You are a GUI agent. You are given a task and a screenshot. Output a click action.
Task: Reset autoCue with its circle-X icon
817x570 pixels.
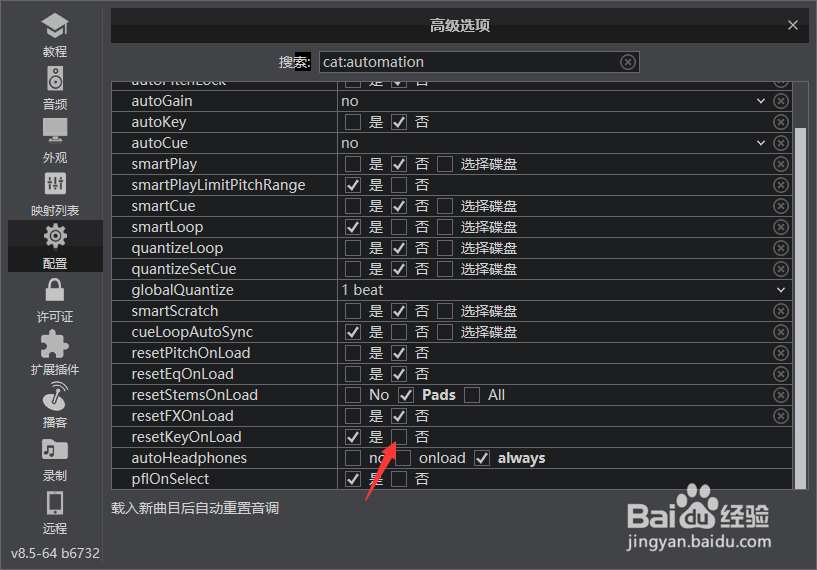coord(781,143)
